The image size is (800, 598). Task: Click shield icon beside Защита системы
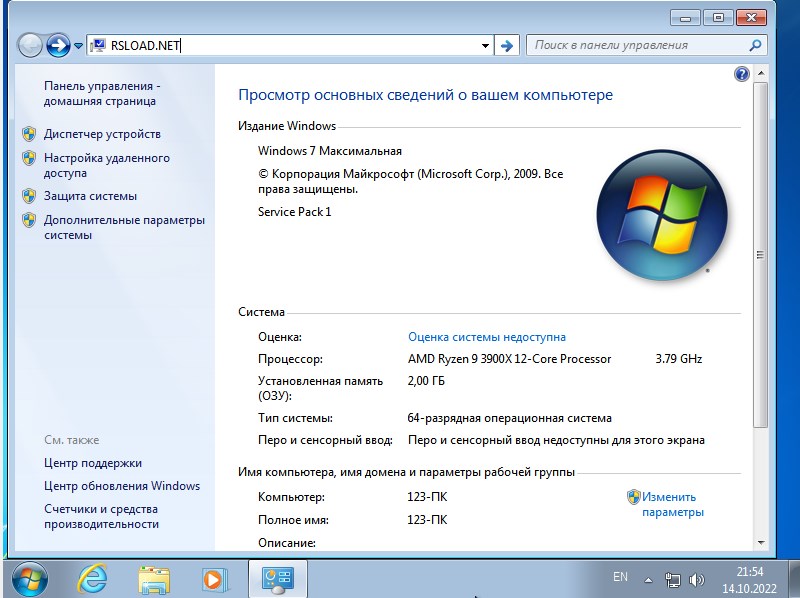(x=29, y=196)
